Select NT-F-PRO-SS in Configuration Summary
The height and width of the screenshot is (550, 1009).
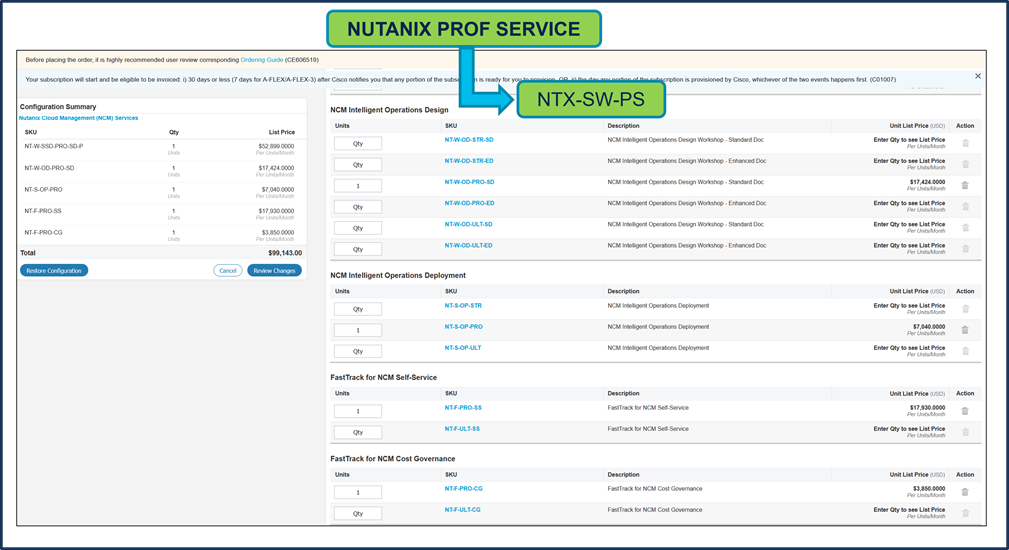tap(43, 211)
